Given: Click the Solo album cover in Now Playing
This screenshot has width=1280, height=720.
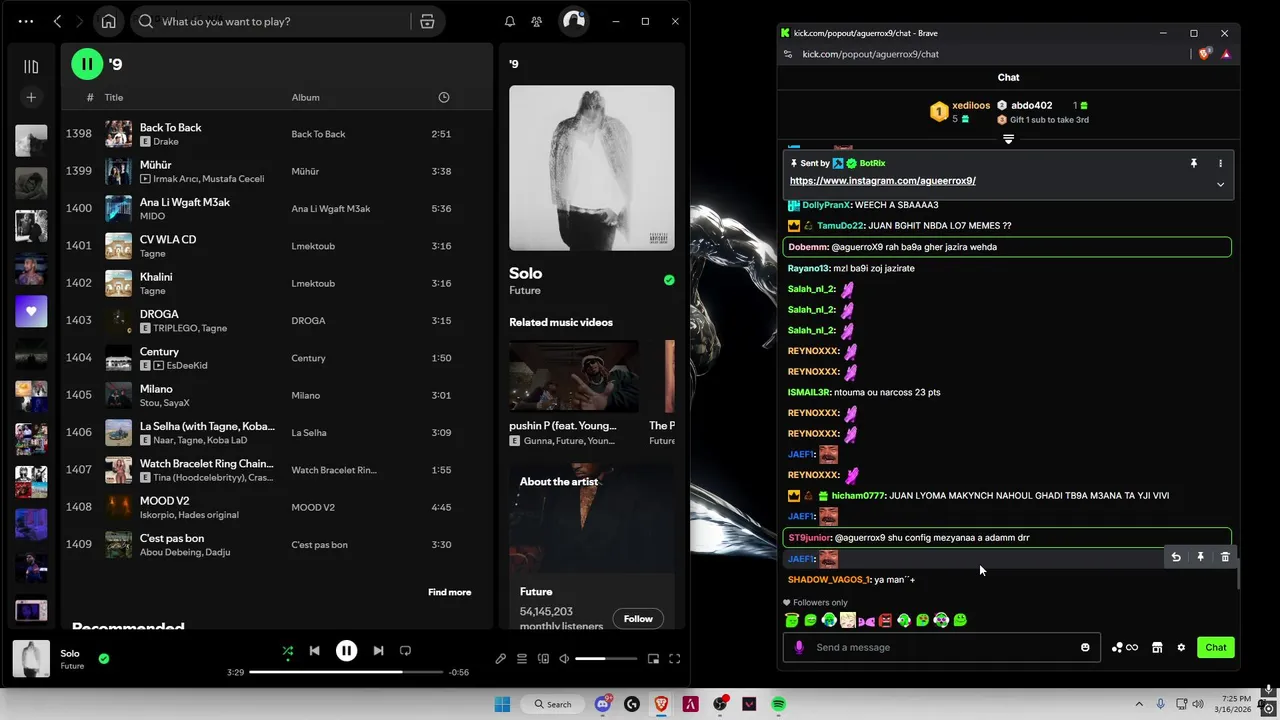Looking at the screenshot, I should (592, 168).
